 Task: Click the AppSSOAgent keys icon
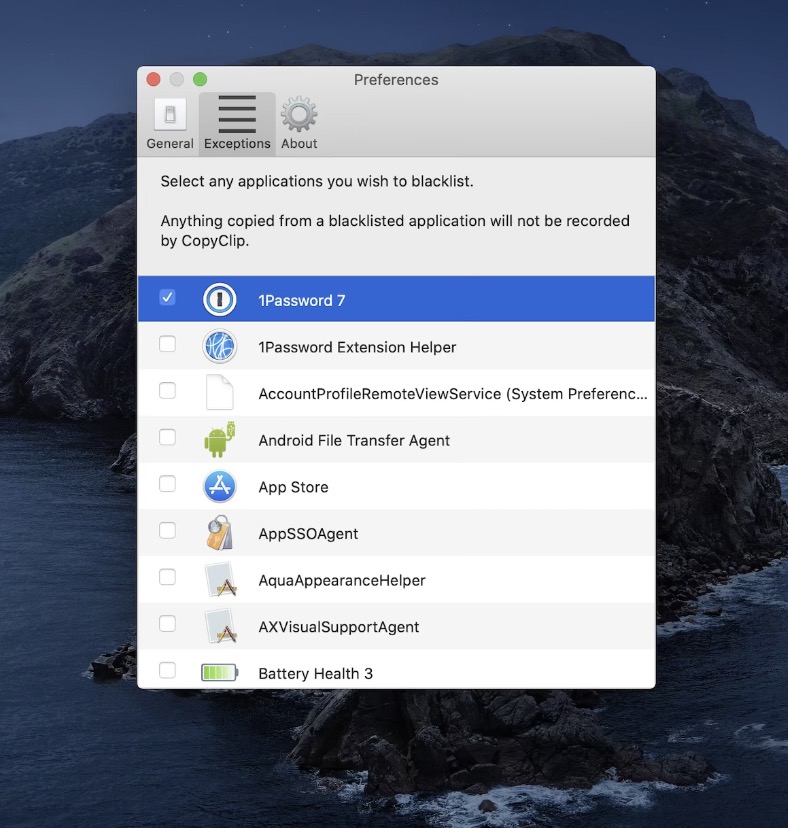[x=219, y=534]
